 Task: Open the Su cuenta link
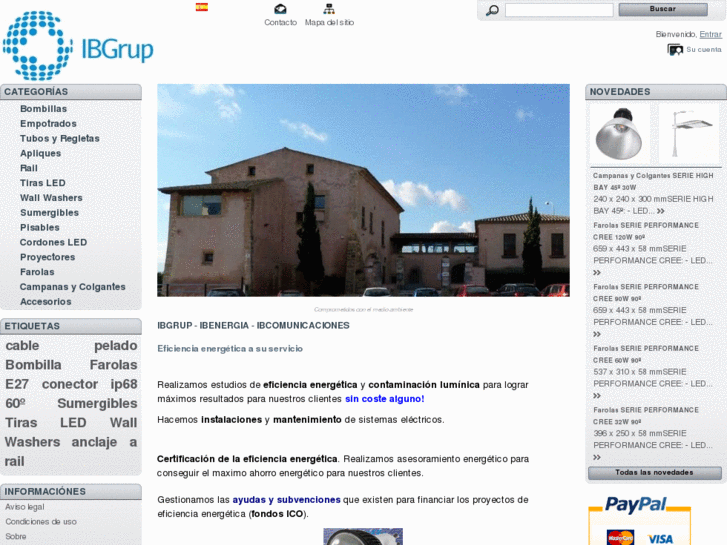coord(704,50)
